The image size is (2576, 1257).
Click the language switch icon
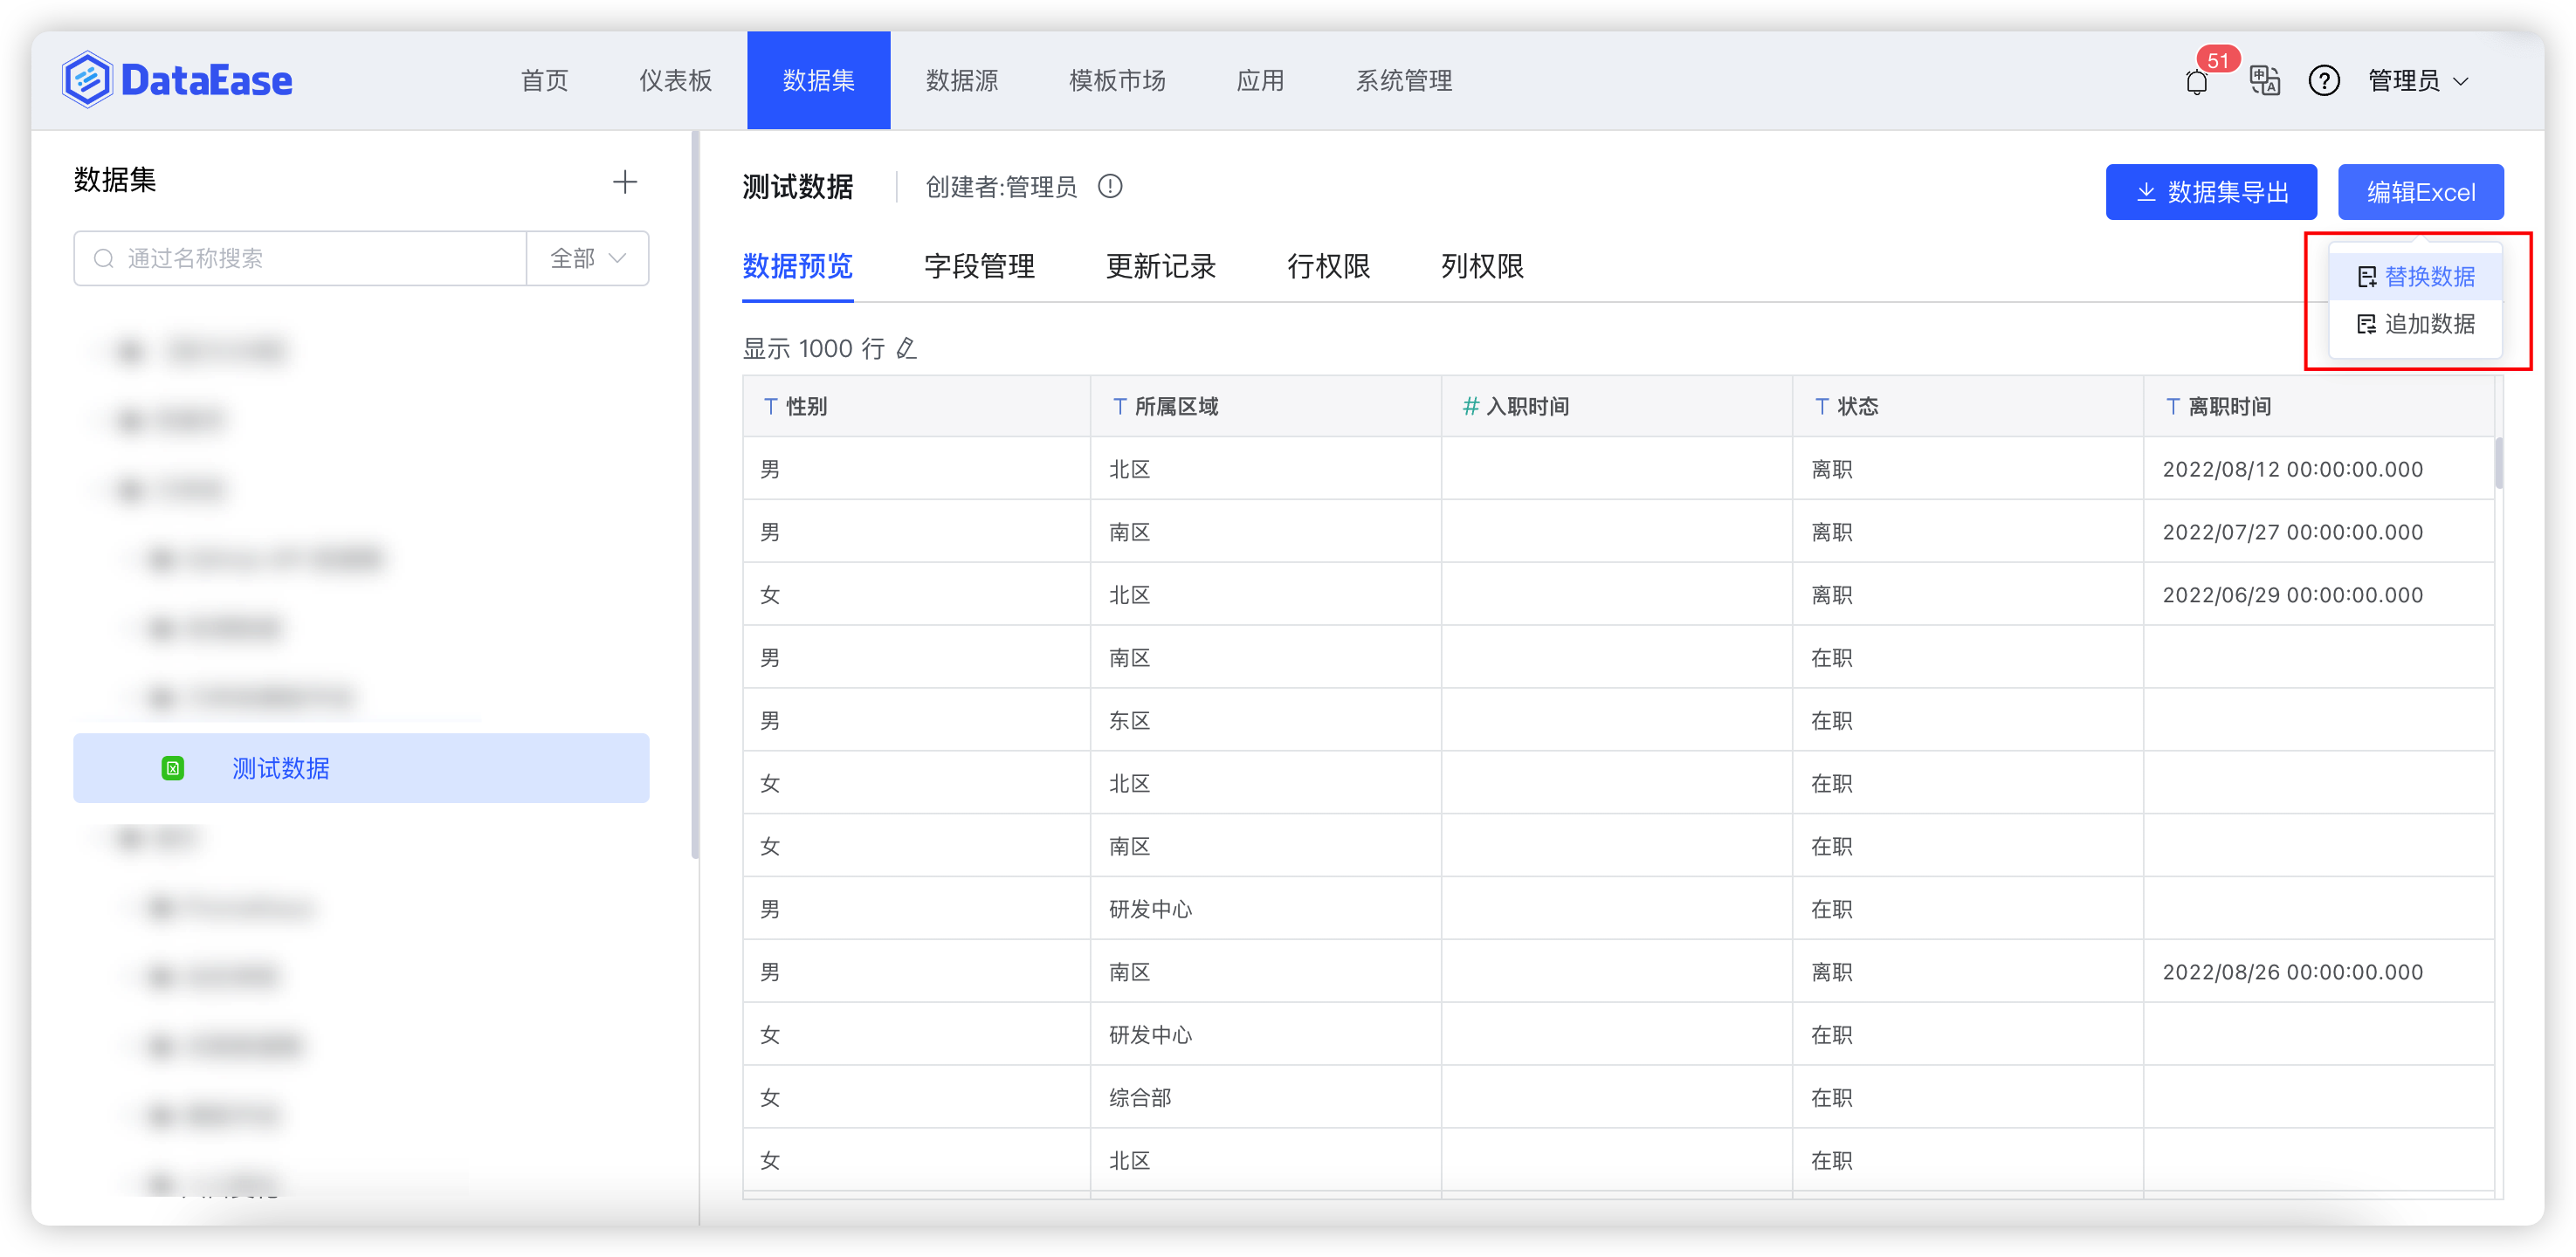click(x=2265, y=81)
